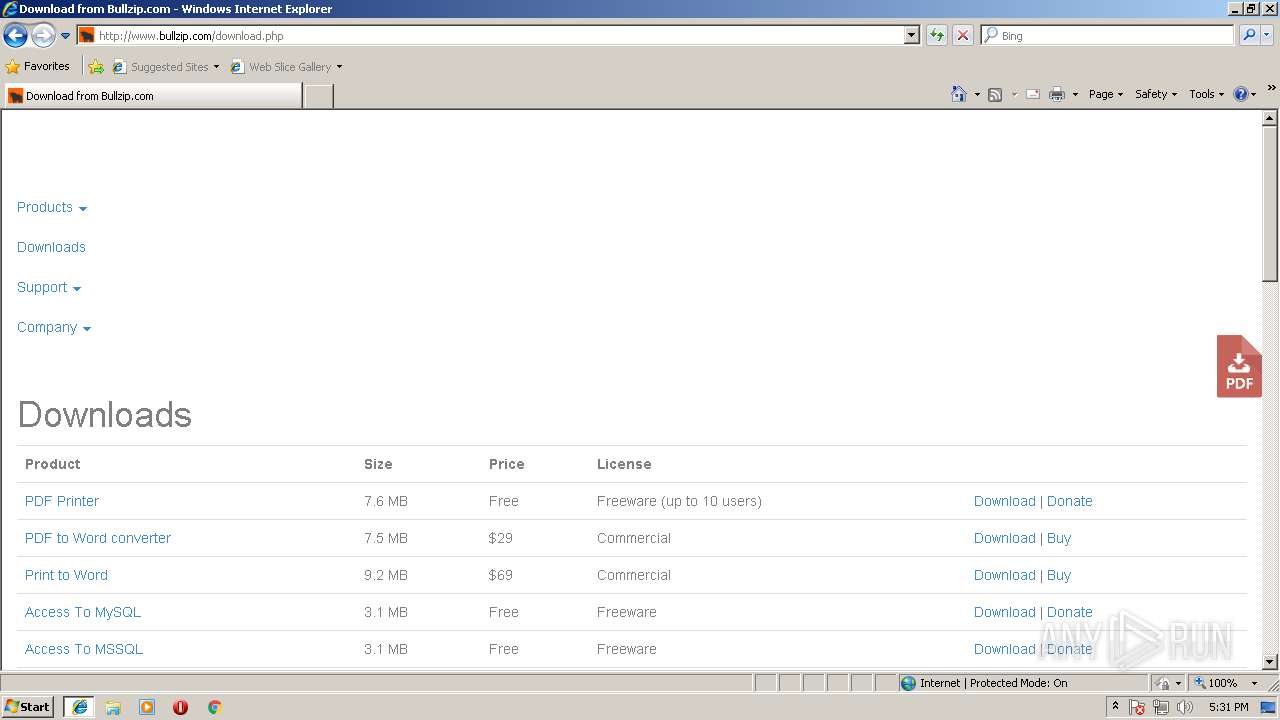This screenshot has height=720, width=1280.
Task: Click the Action Center flag tray icon
Action: [1137, 707]
